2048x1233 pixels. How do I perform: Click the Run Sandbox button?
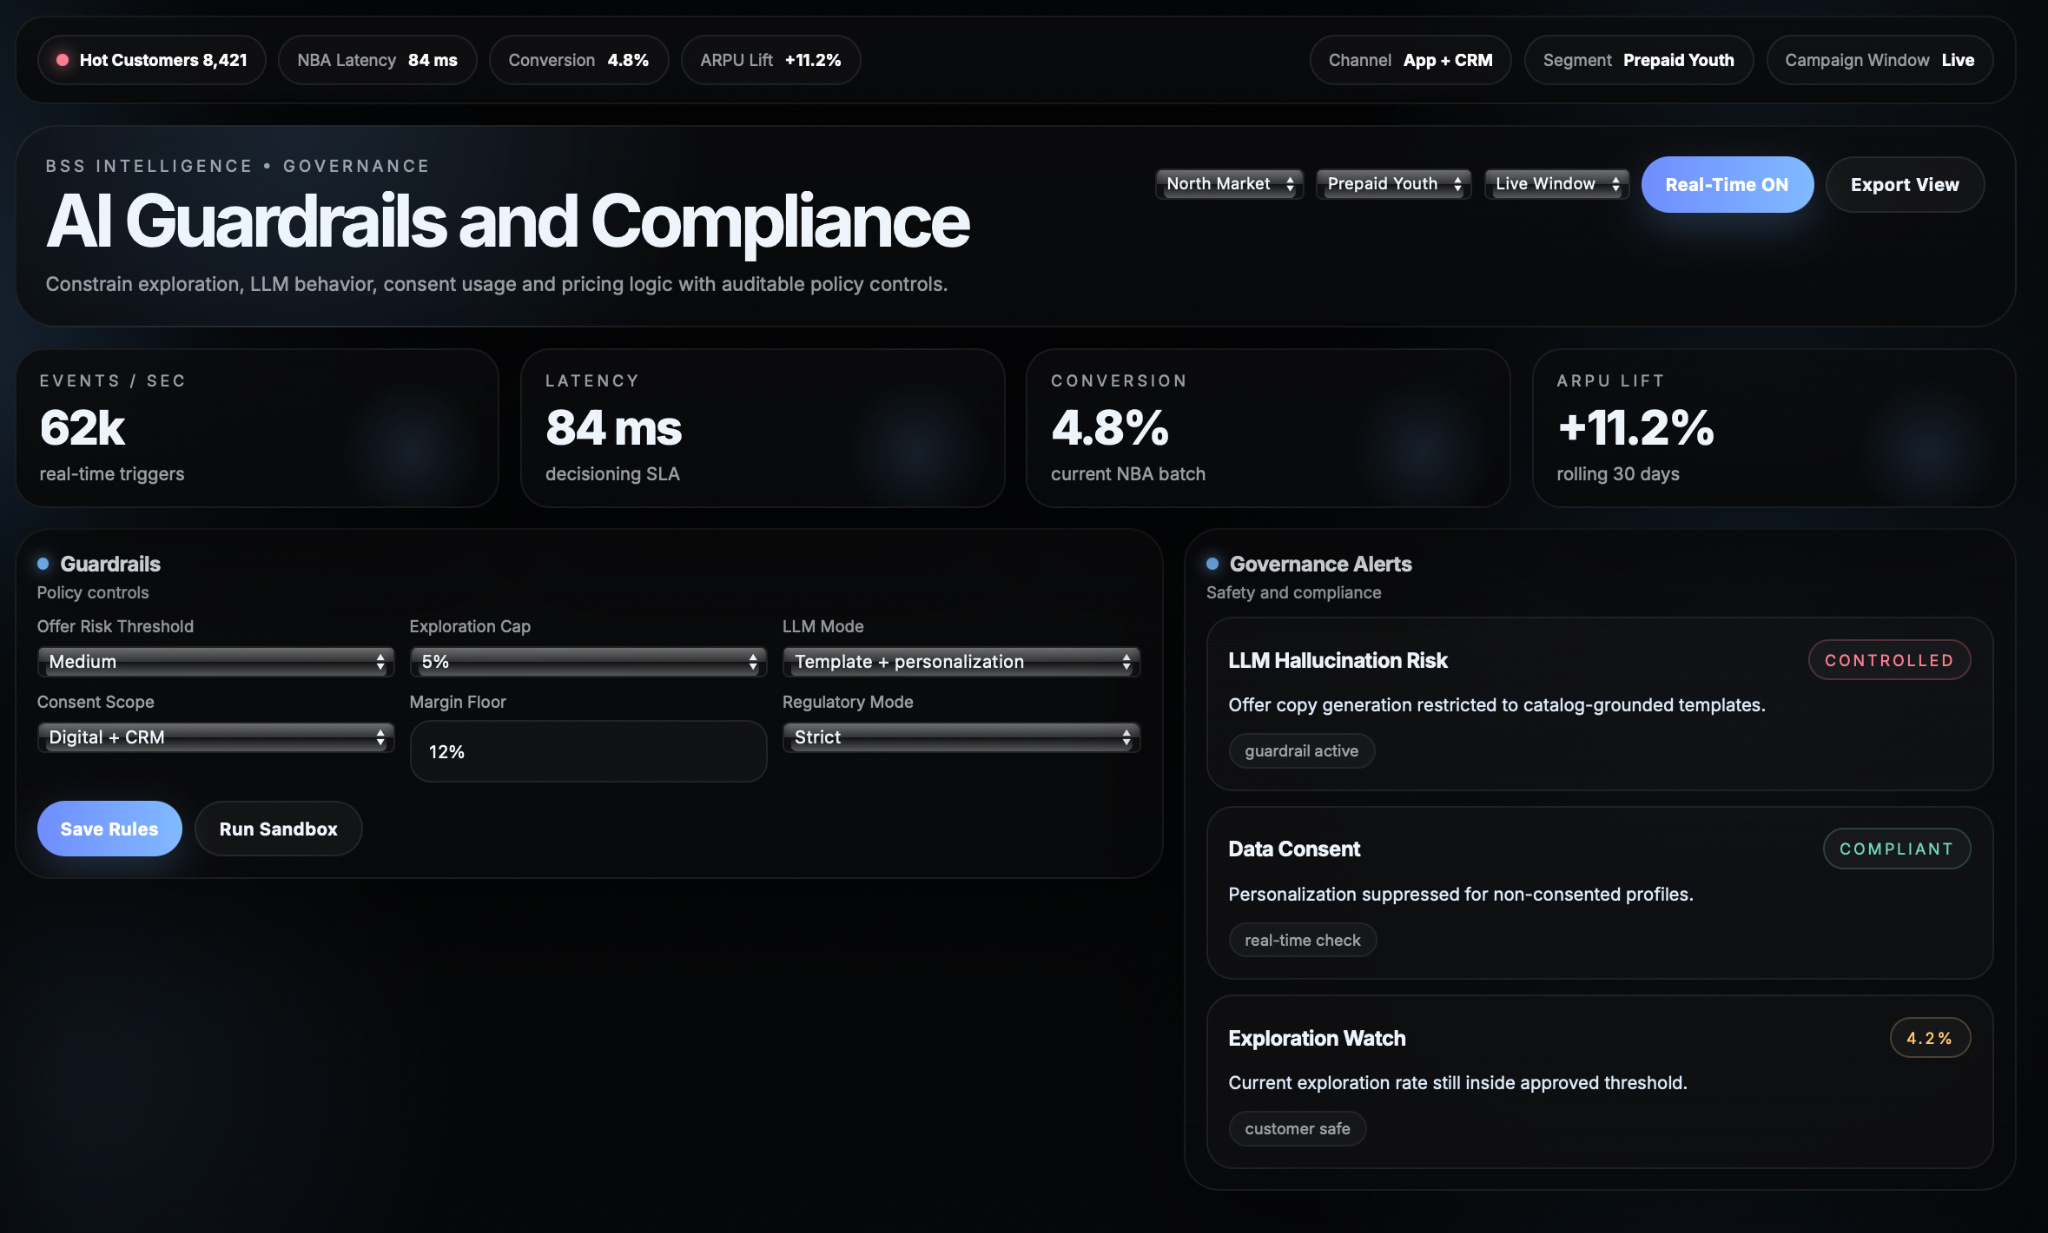coord(278,828)
